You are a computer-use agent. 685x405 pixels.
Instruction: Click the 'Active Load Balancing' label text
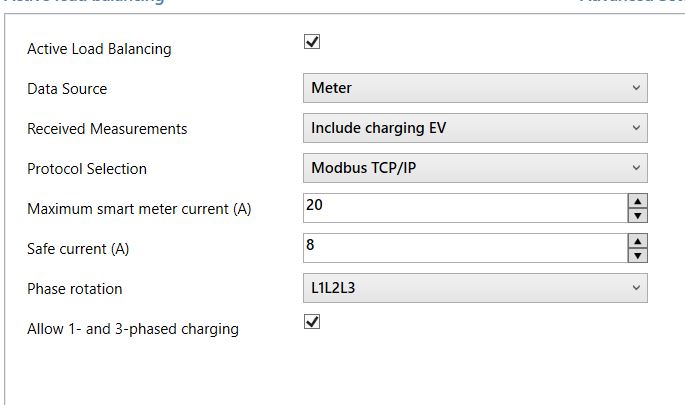[x=99, y=49]
